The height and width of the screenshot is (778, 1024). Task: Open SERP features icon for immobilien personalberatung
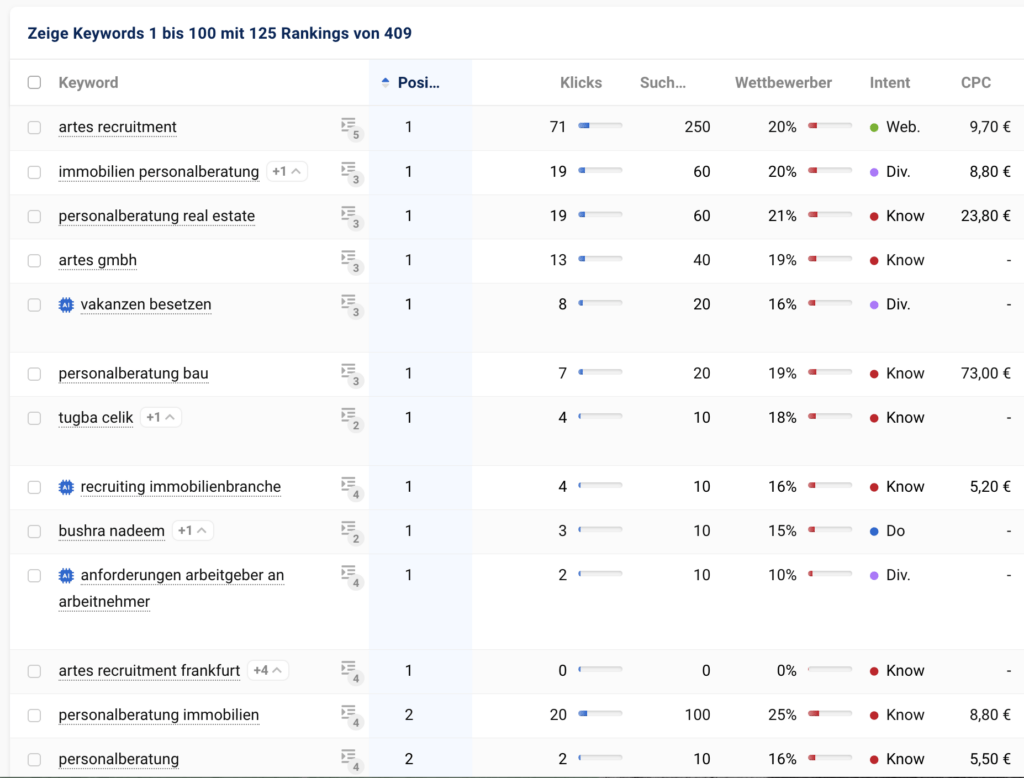[x=351, y=172]
